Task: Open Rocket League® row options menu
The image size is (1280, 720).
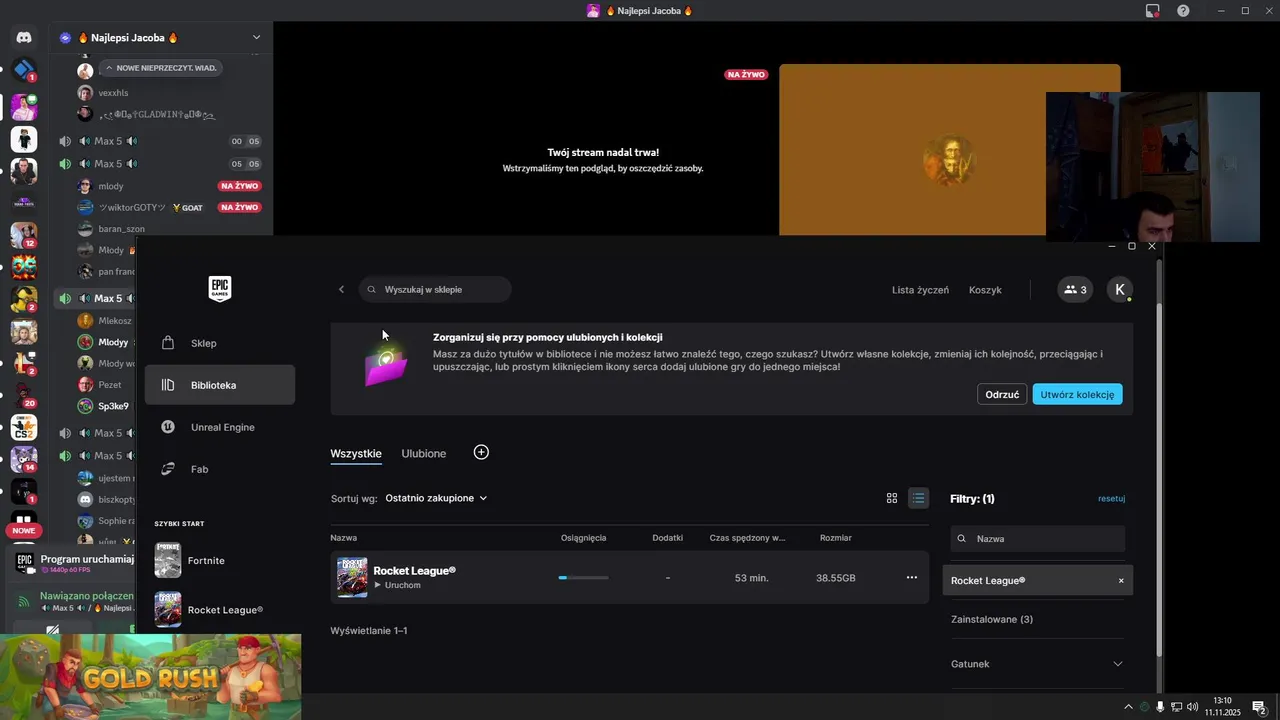Action: pyautogui.click(x=911, y=578)
